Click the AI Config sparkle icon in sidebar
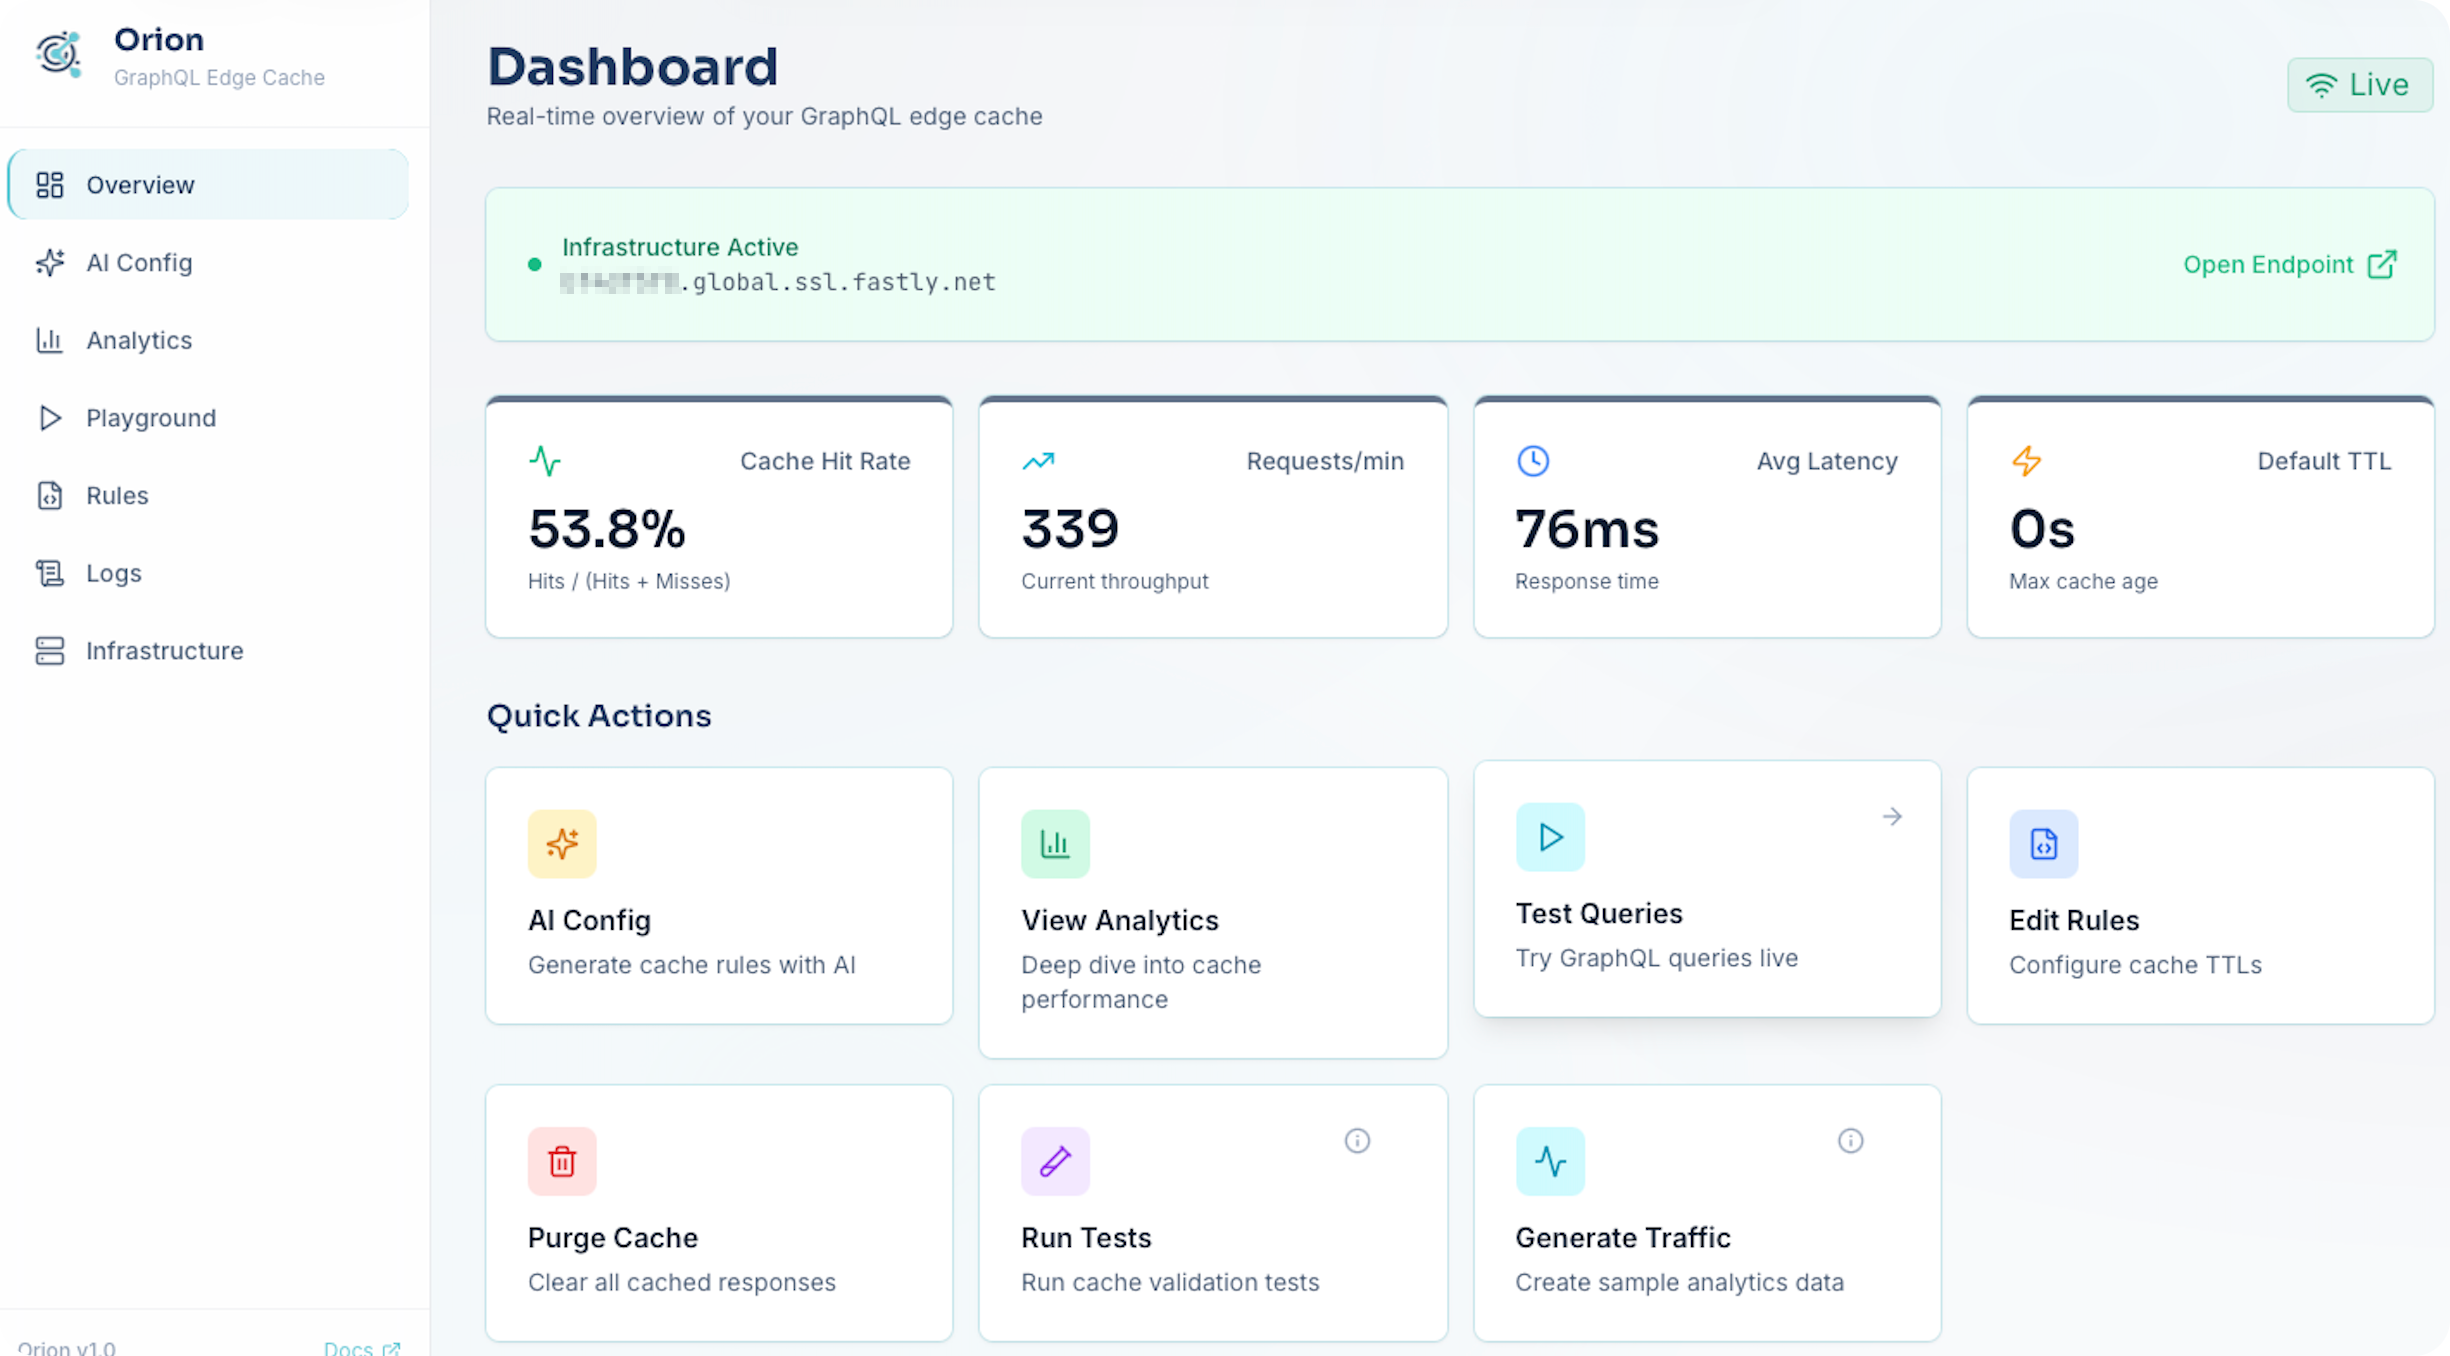 [49, 263]
